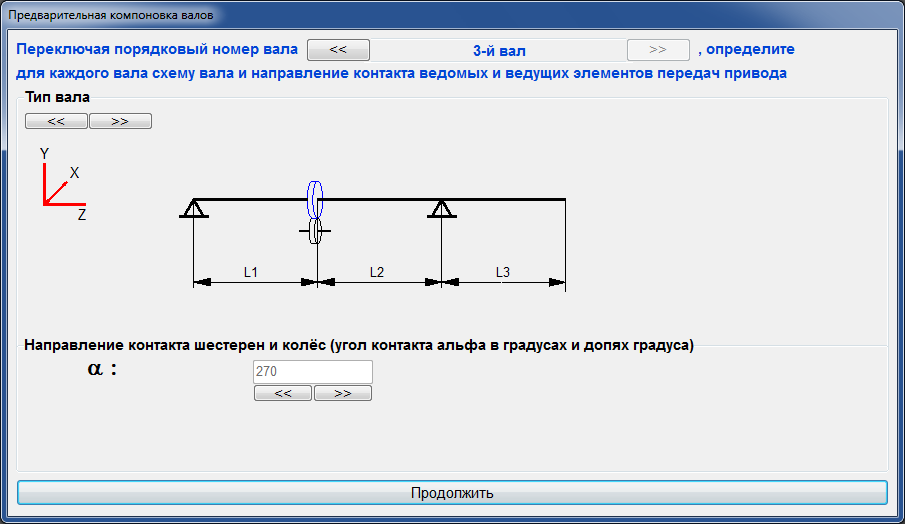Click the right bearing support symbol
This screenshot has width=905, height=524.
[x=442, y=208]
